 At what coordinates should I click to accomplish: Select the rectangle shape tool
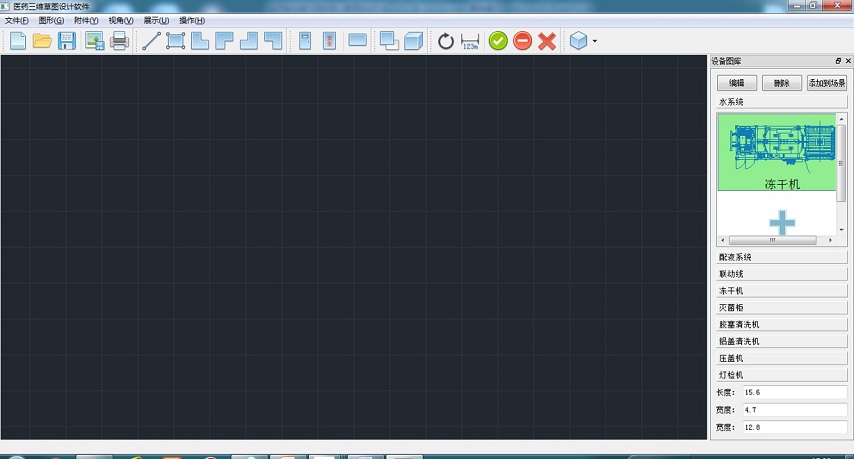pos(176,41)
